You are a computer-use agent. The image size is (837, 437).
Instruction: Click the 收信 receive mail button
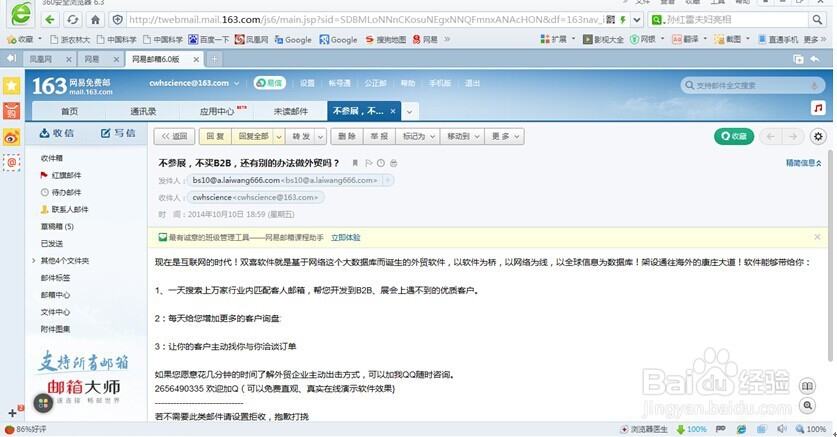tap(57, 133)
